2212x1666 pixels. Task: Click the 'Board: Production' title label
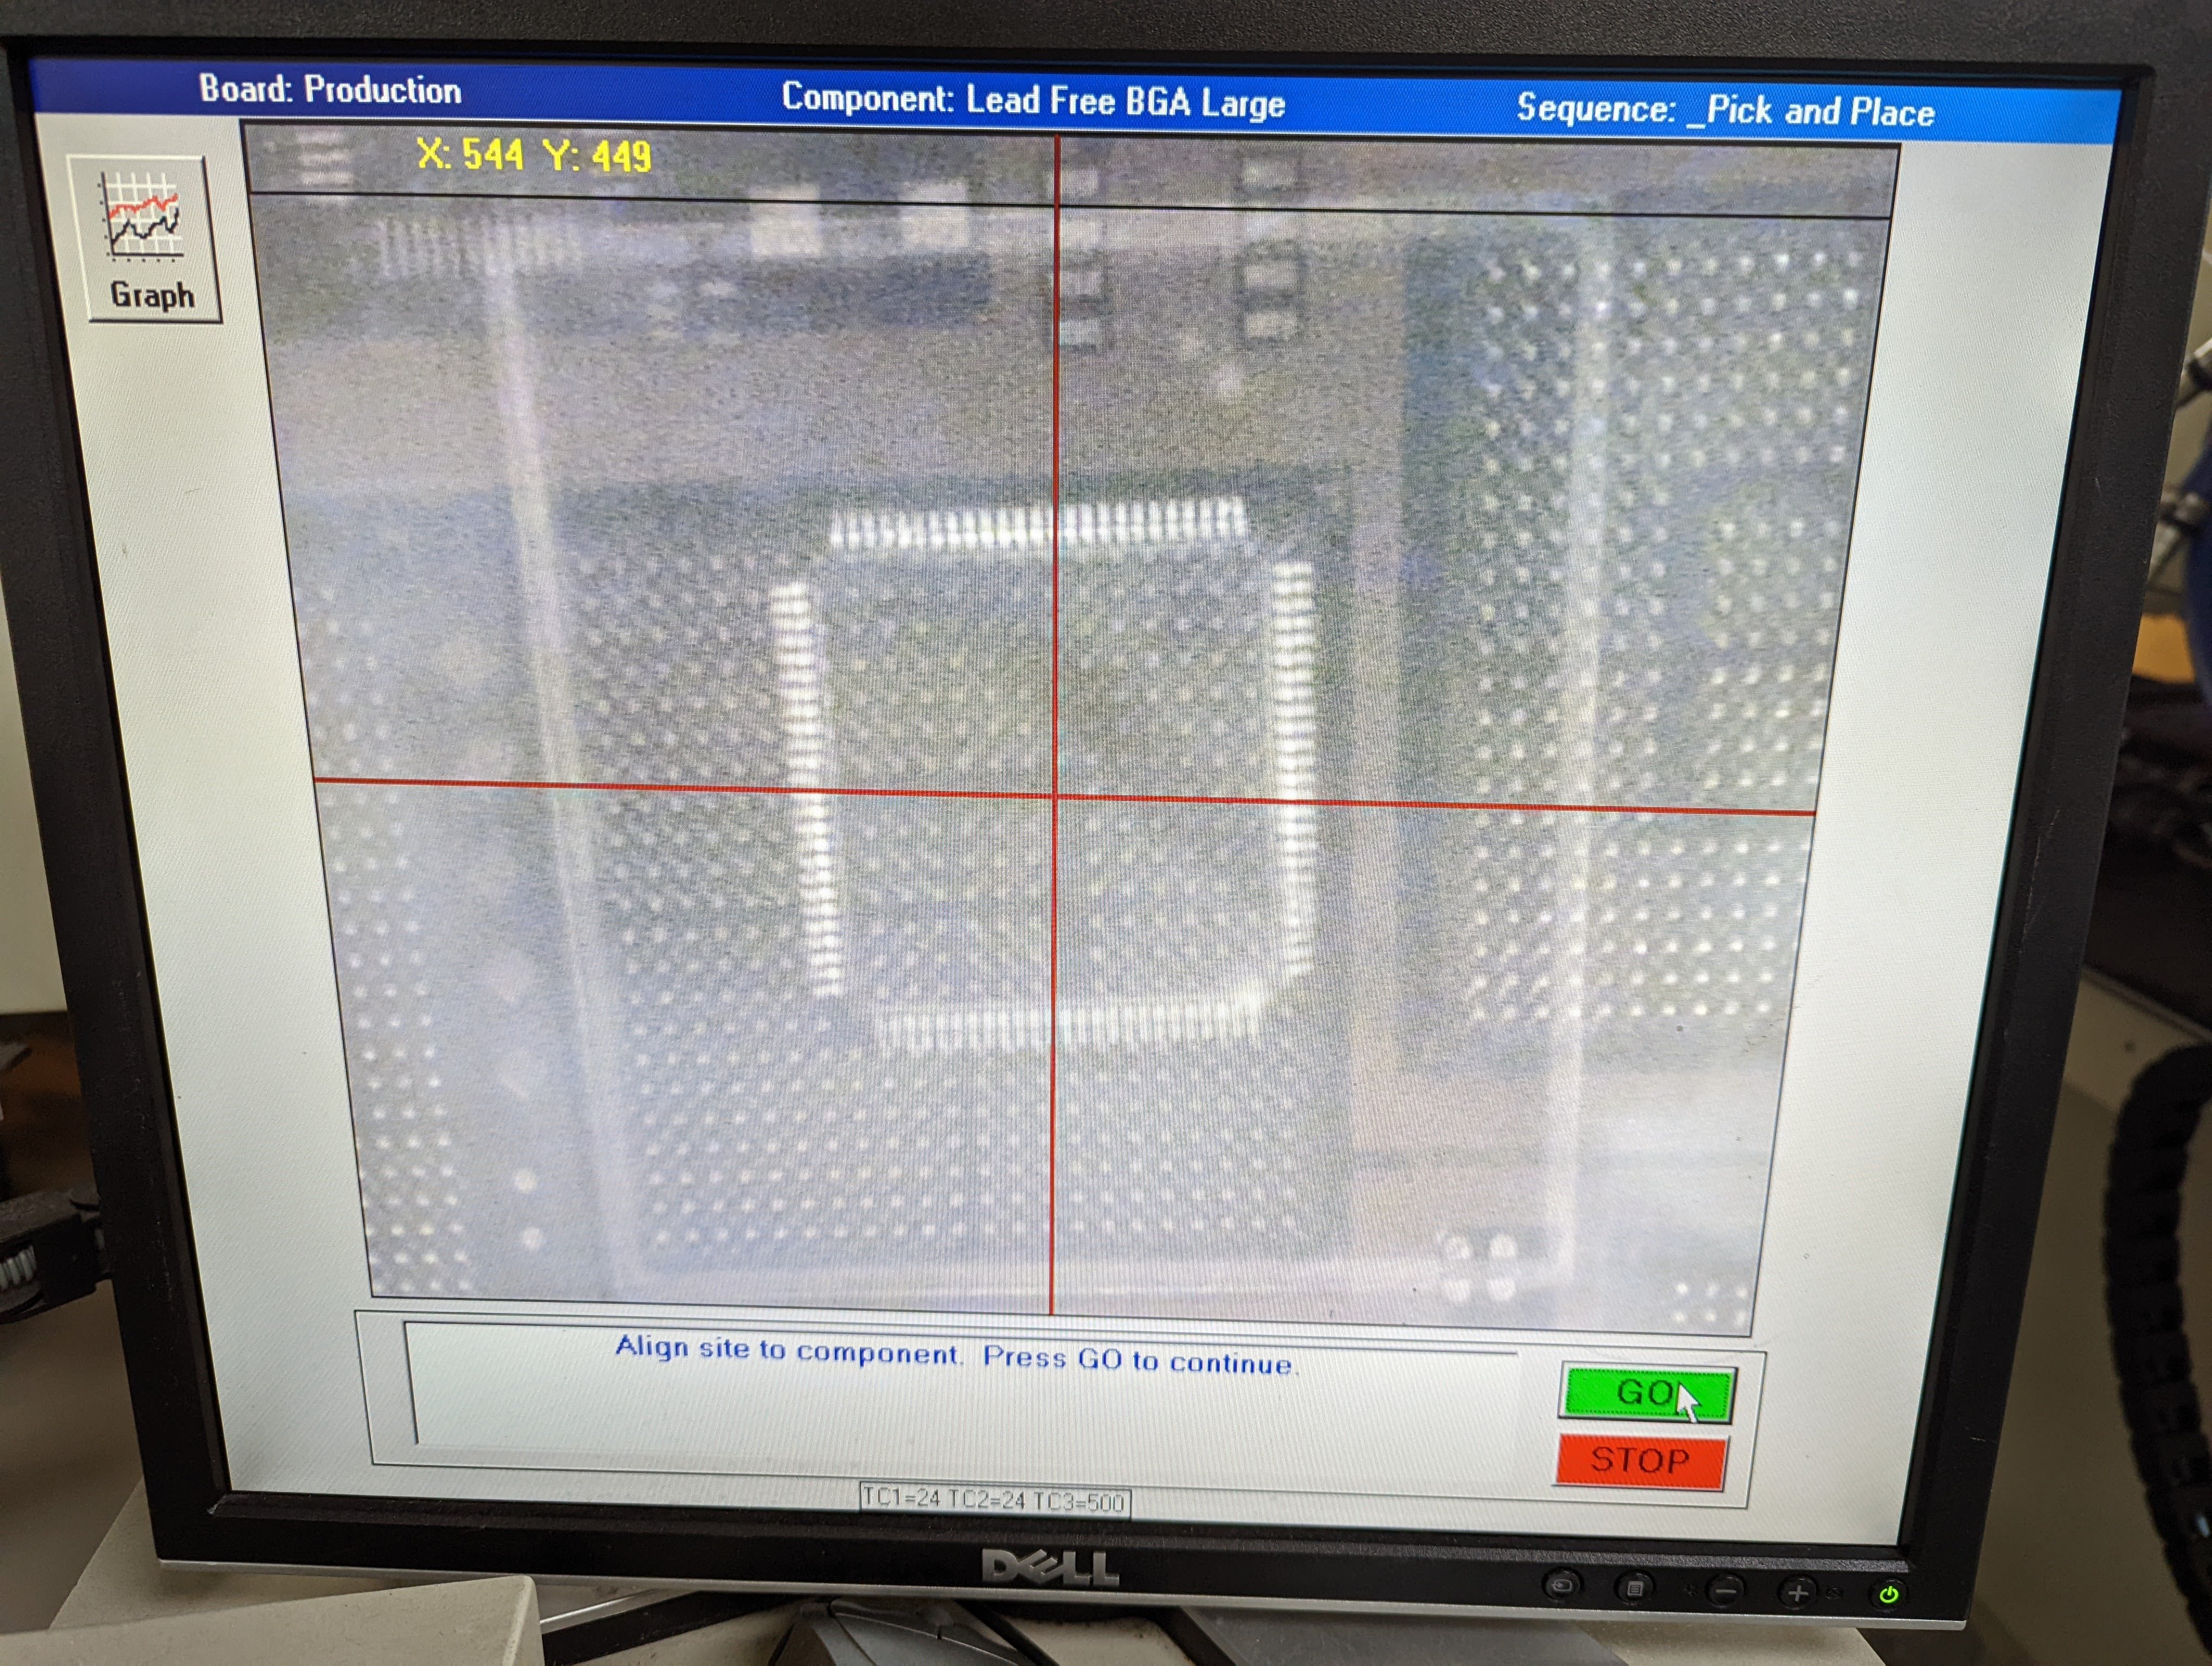pos(330,90)
